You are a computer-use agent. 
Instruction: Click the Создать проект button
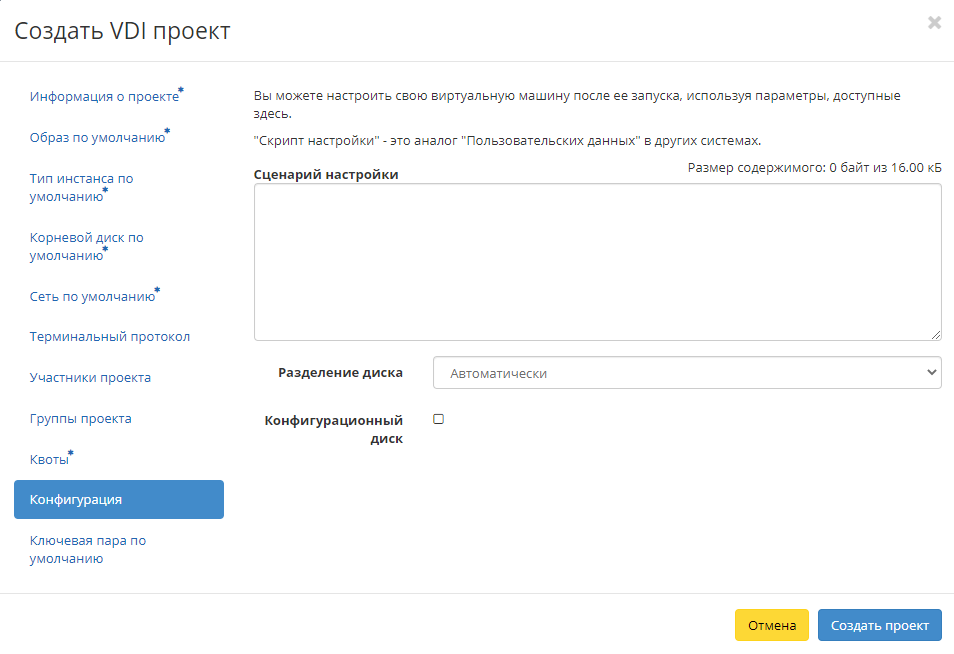879,625
